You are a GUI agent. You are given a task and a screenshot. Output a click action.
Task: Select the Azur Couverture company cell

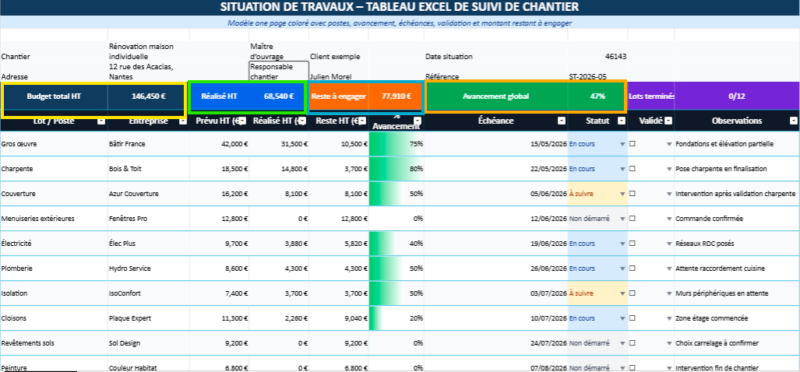(x=148, y=193)
